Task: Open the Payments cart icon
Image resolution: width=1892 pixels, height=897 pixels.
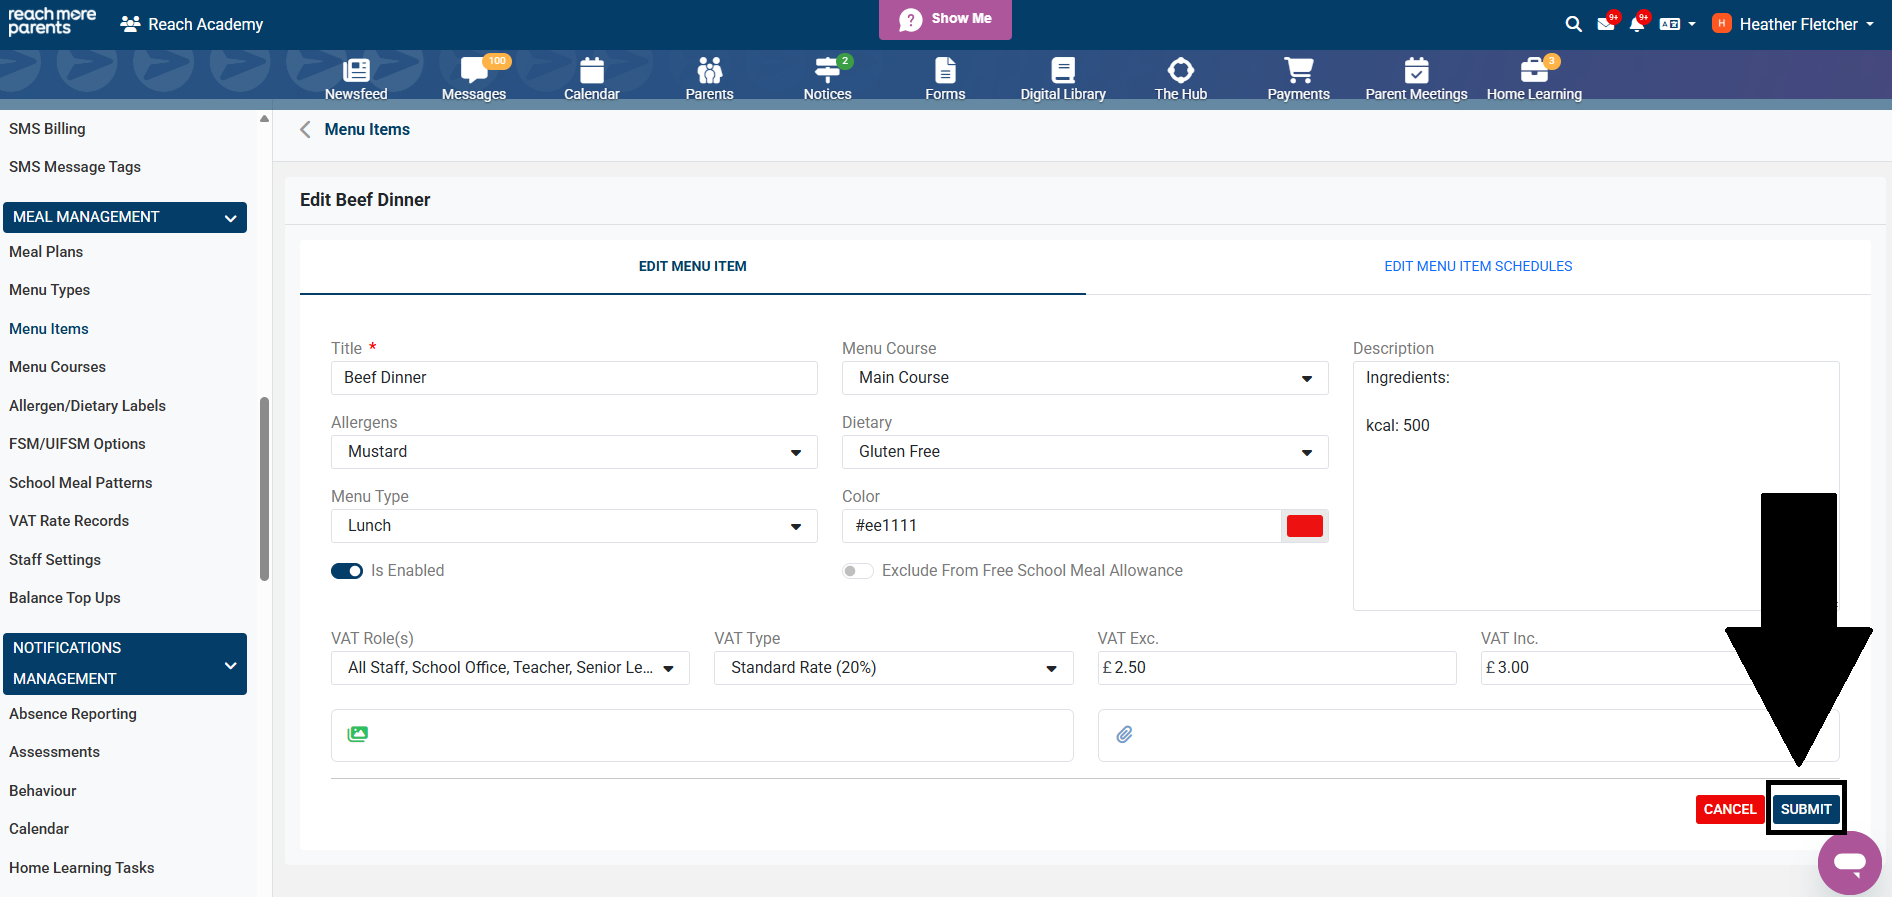Action: (x=1298, y=71)
